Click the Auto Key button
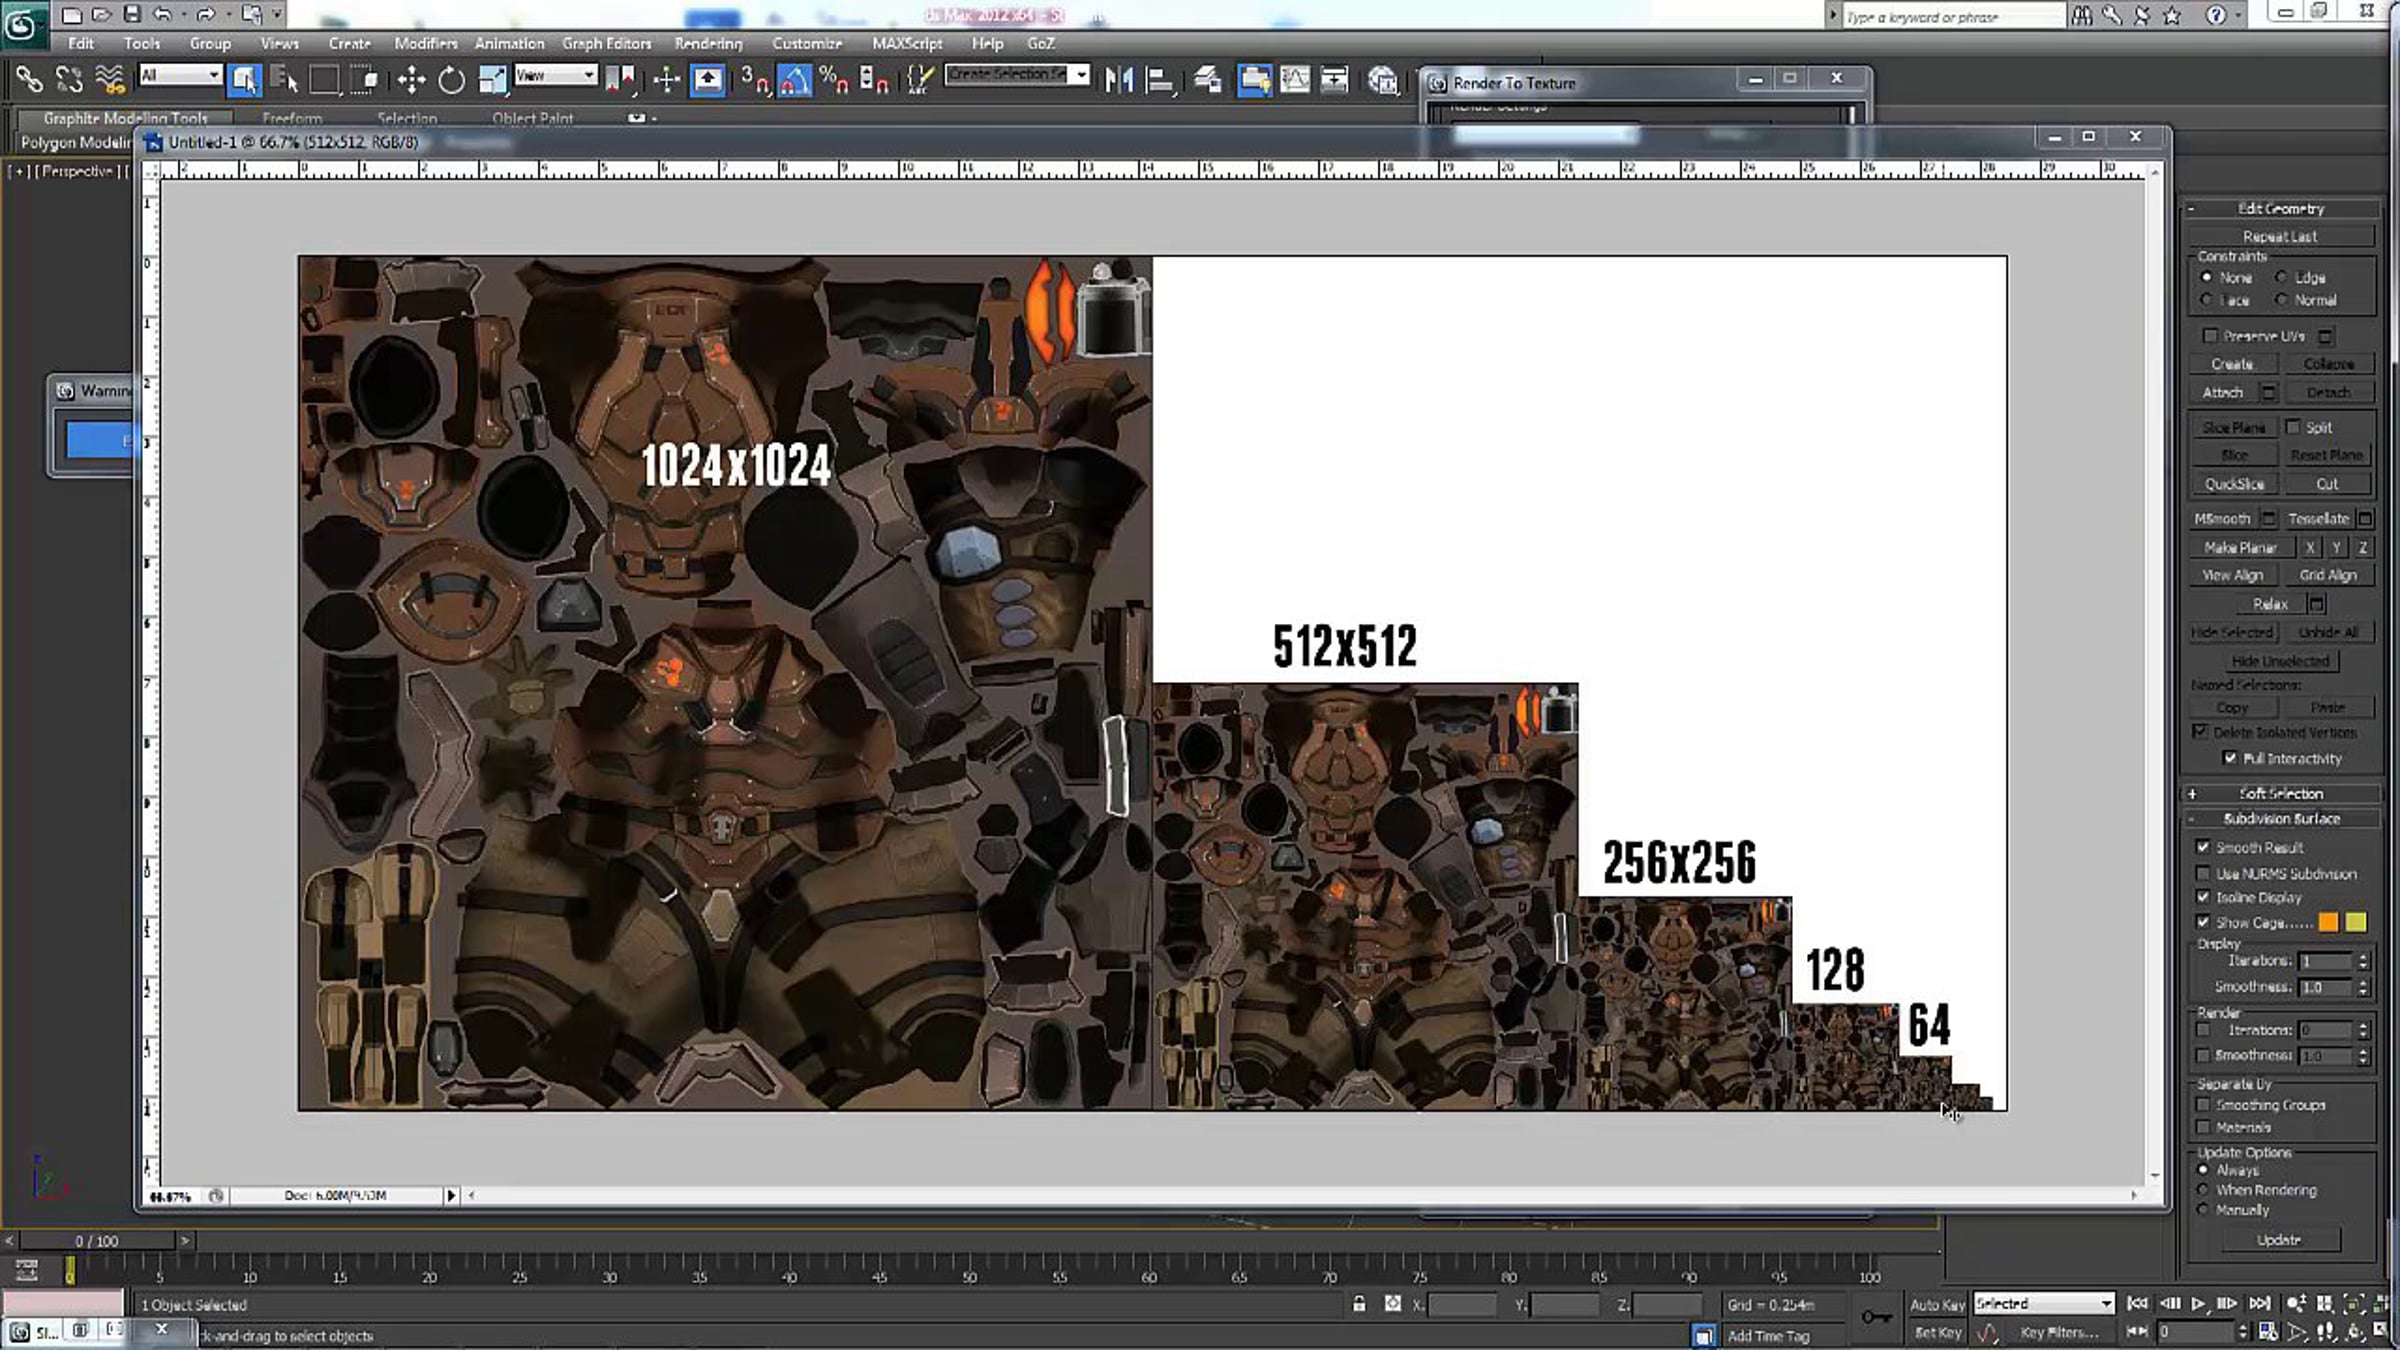This screenshot has height=1350, width=2400. 1937,1304
